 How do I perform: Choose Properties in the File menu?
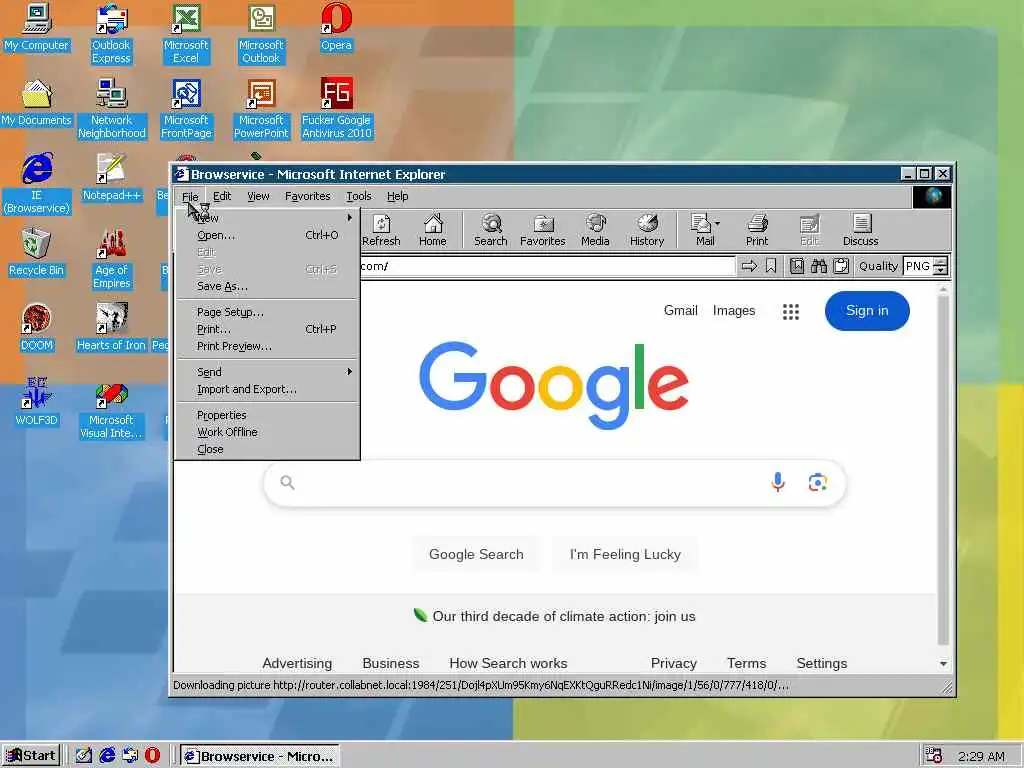(268, 415)
